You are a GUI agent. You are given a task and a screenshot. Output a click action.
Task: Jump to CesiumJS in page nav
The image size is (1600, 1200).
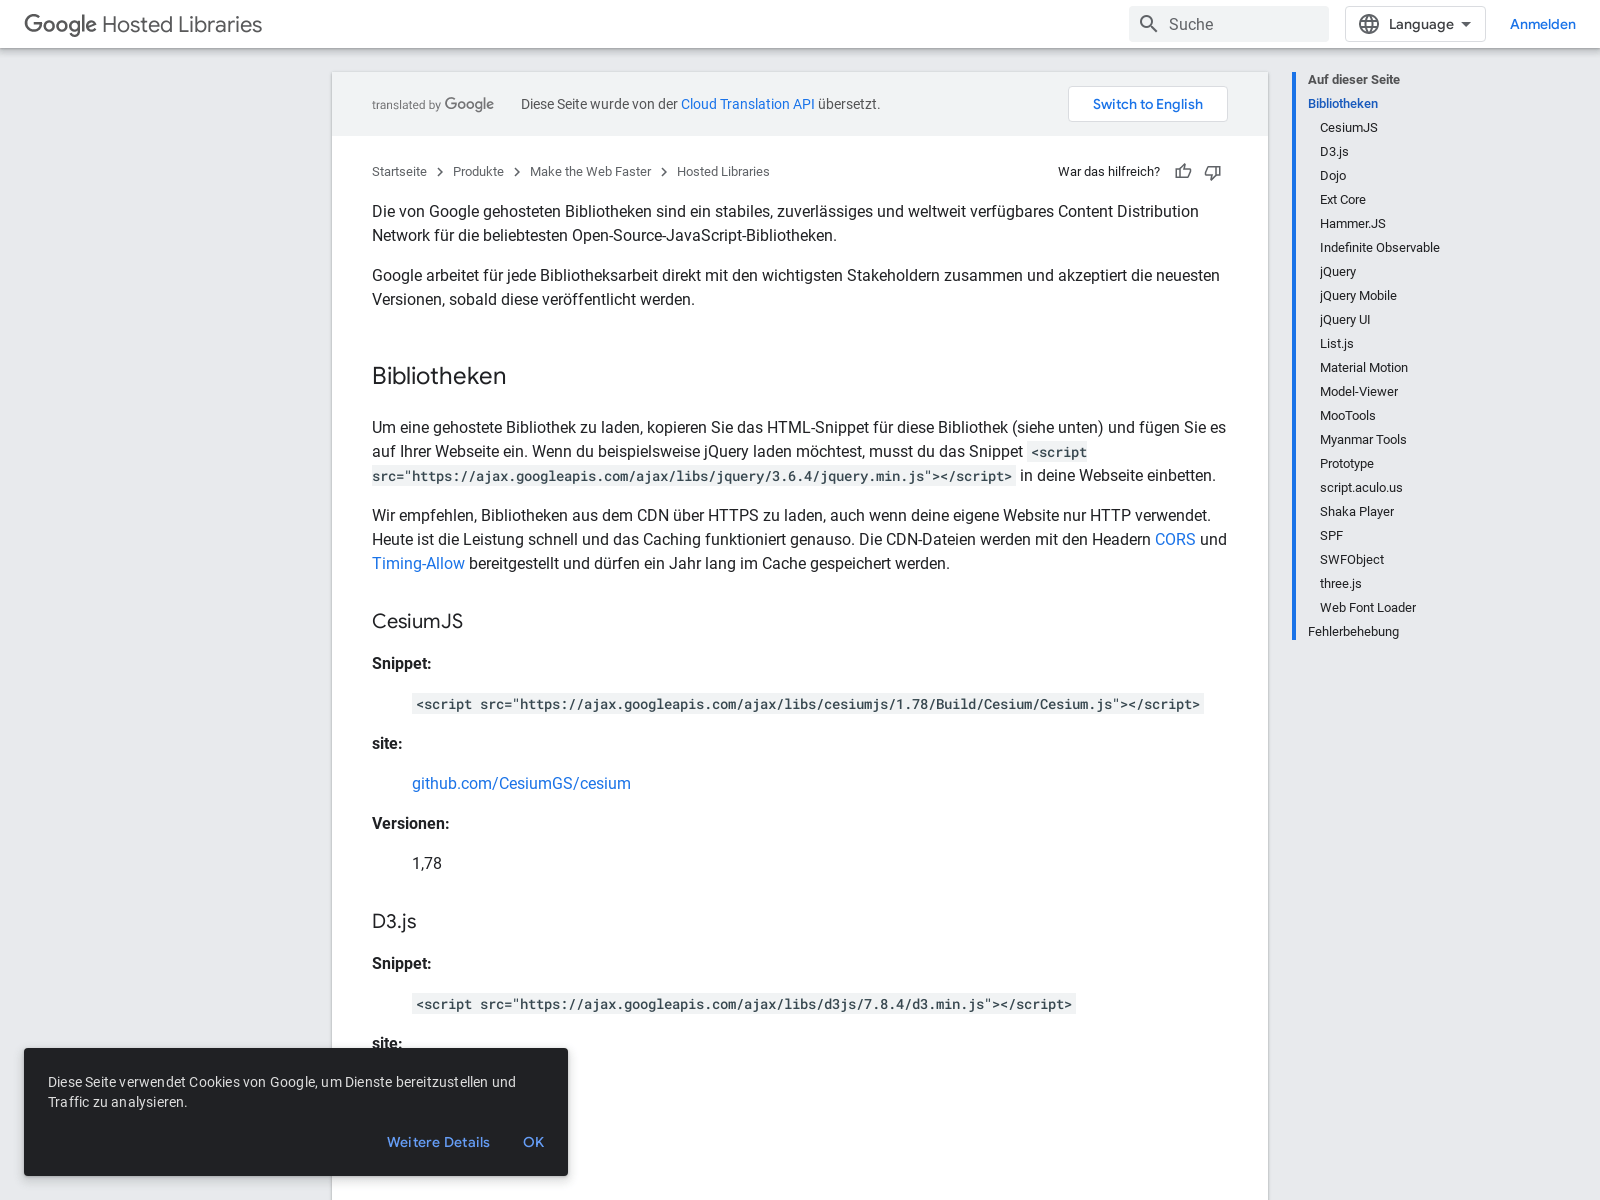(x=1349, y=128)
